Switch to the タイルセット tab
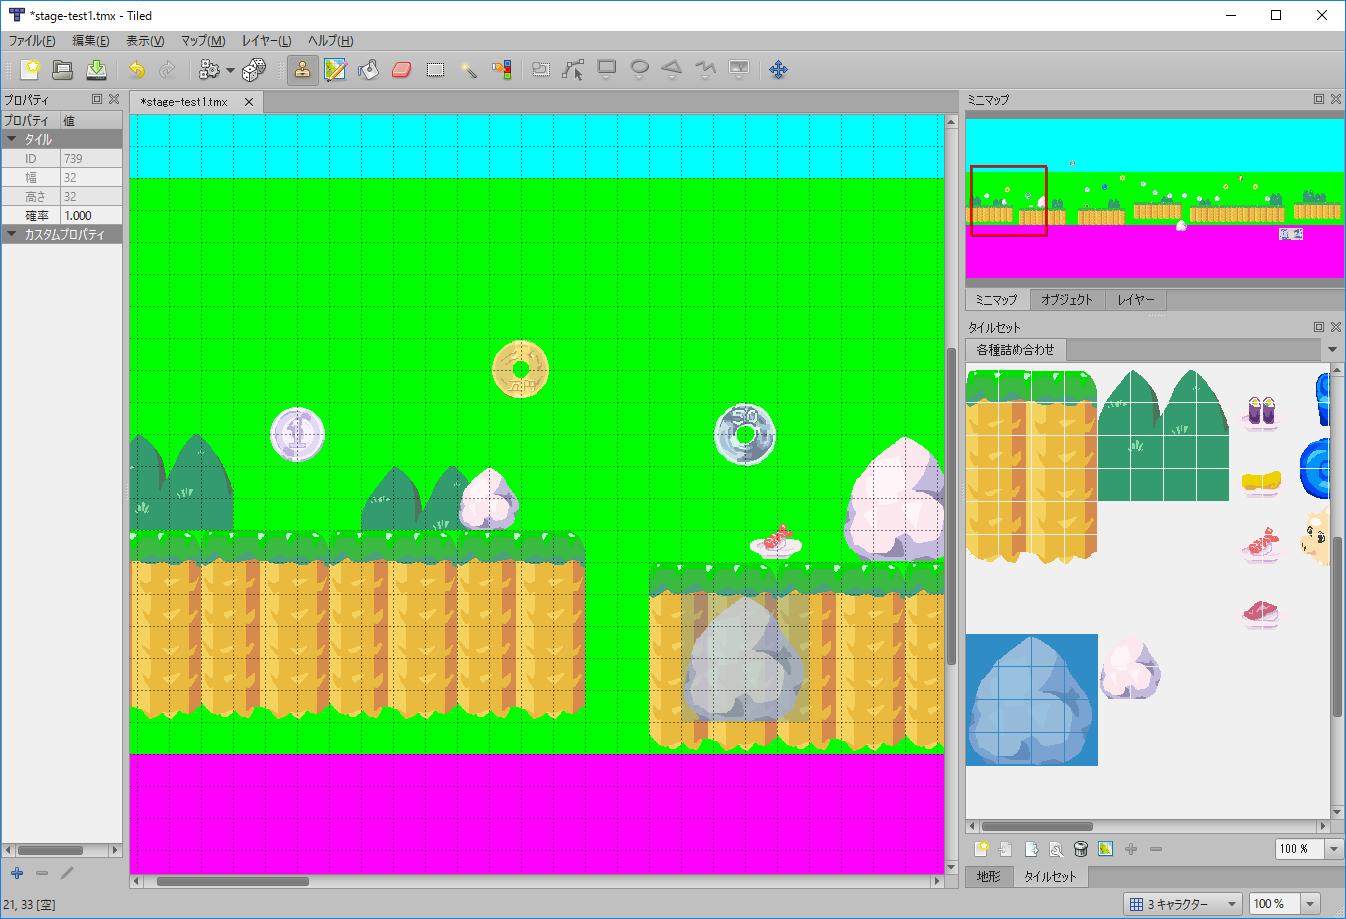This screenshot has height=919, width=1346. click(1051, 875)
